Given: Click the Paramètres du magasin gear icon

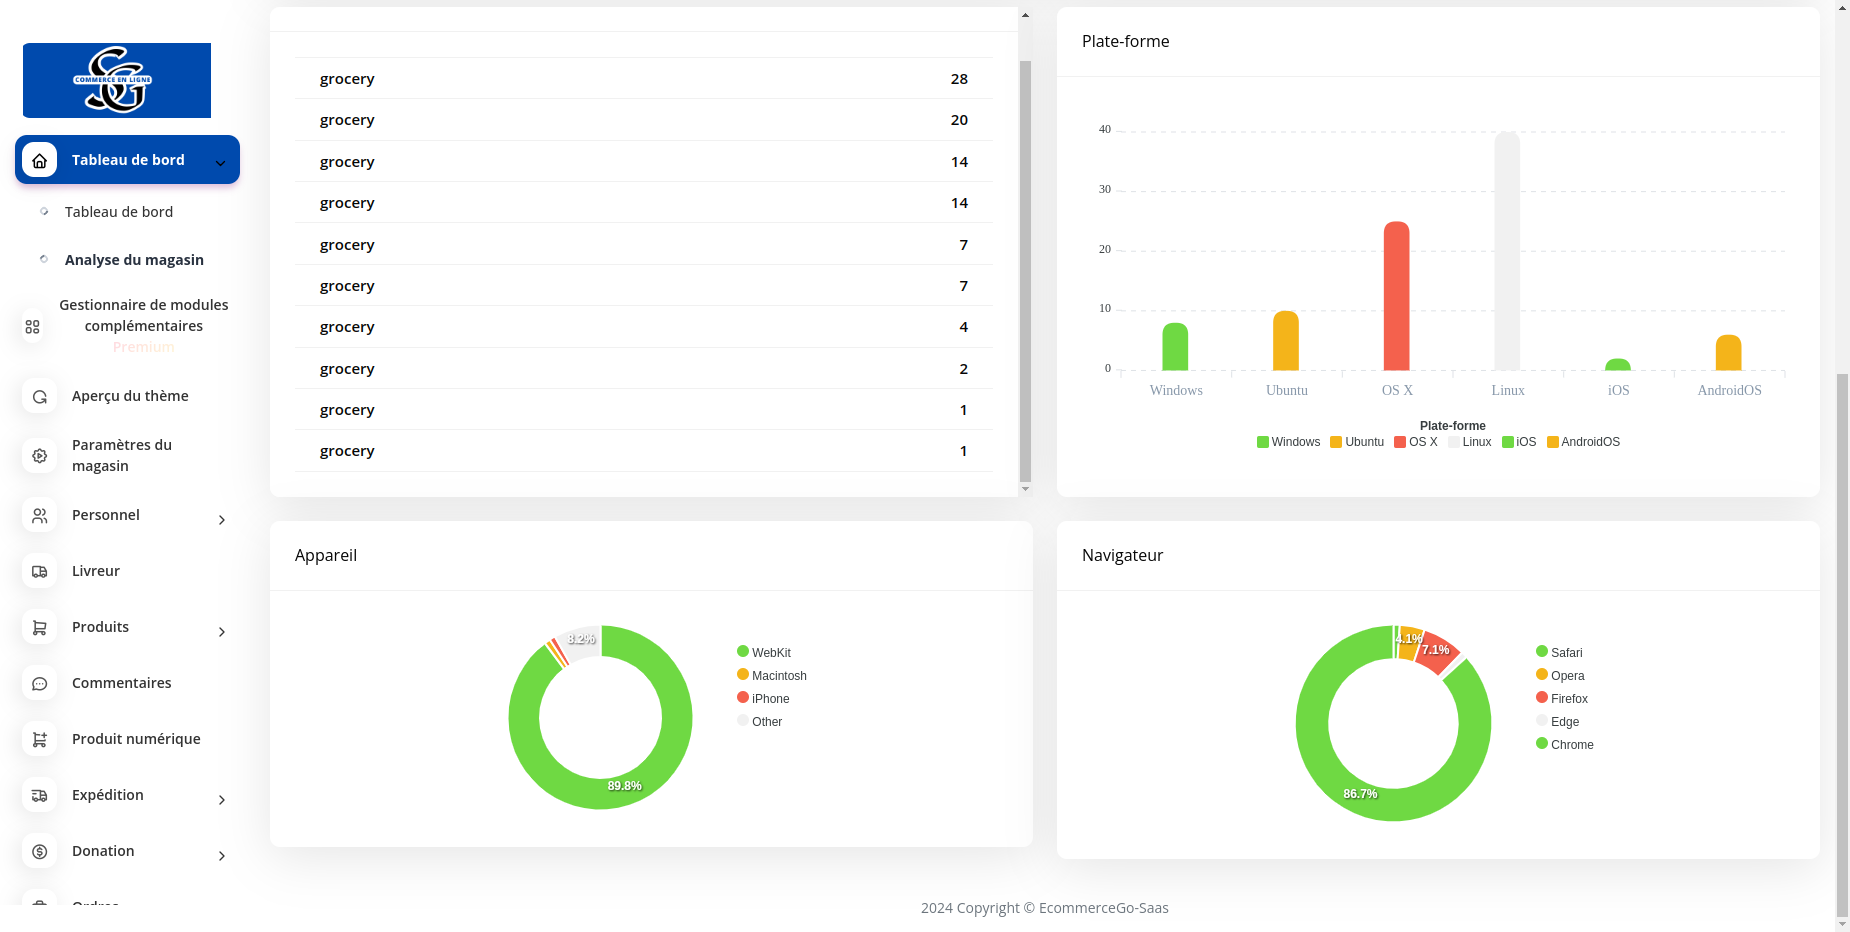Looking at the screenshot, I should (40, 456).
